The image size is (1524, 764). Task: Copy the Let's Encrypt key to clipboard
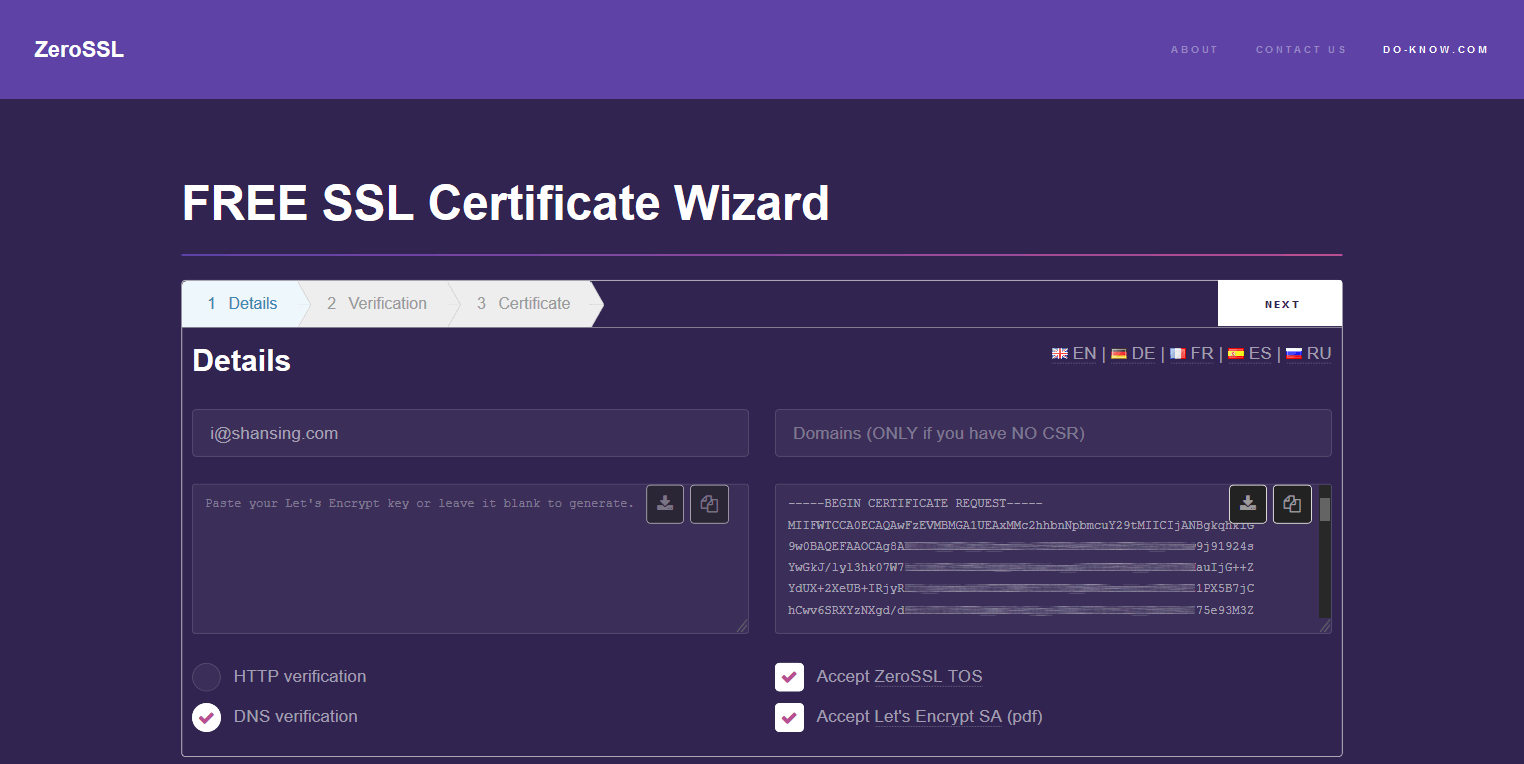pyautogui.click(x=710, y=504)
